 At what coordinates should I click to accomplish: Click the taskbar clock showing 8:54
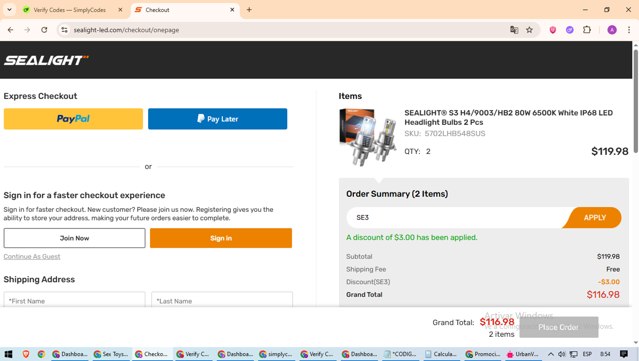(x=605, y=354)
